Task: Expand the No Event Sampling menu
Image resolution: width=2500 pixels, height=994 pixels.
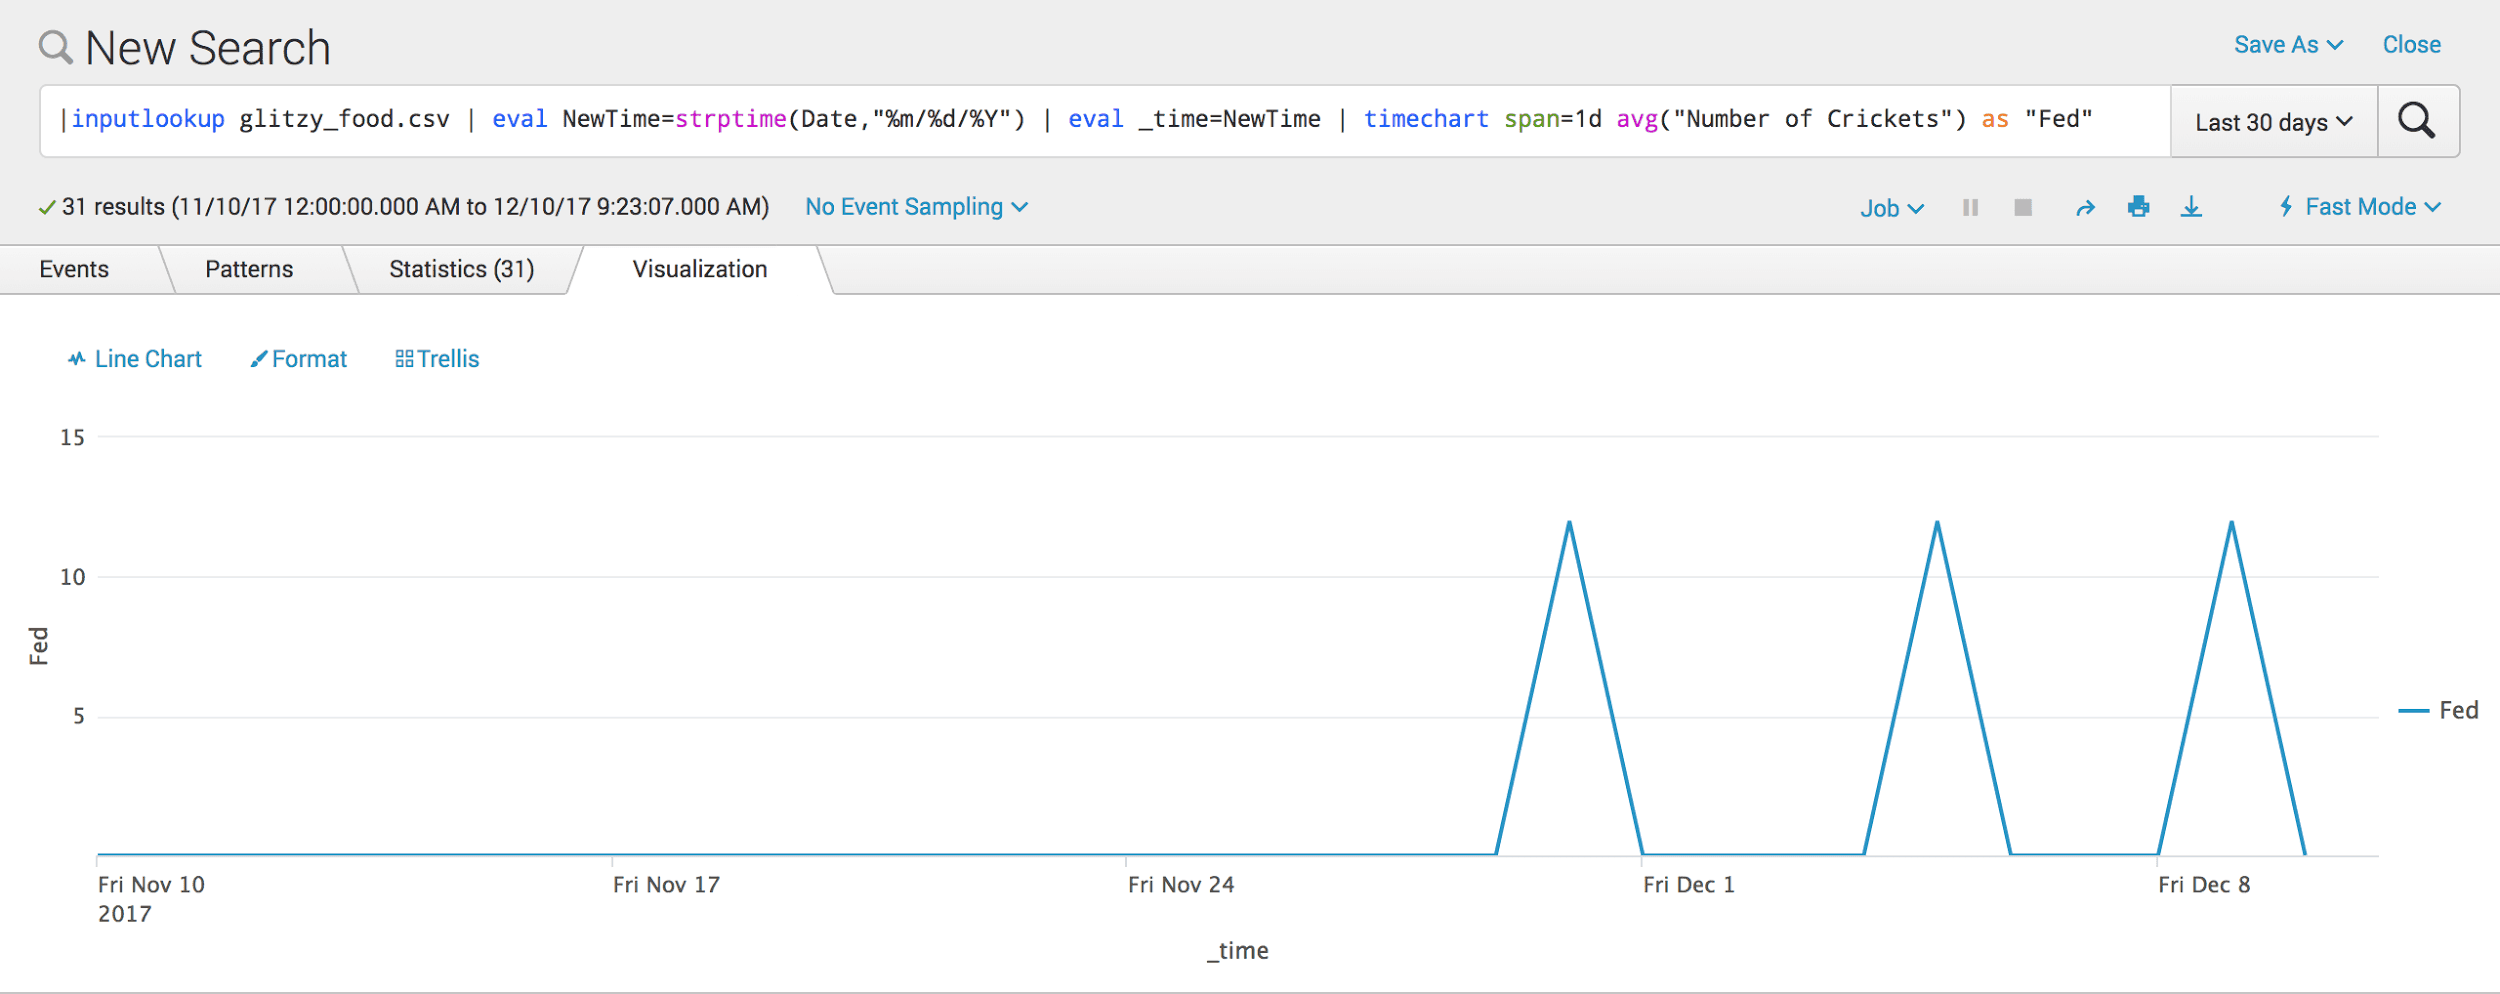Action: point(916,207)
